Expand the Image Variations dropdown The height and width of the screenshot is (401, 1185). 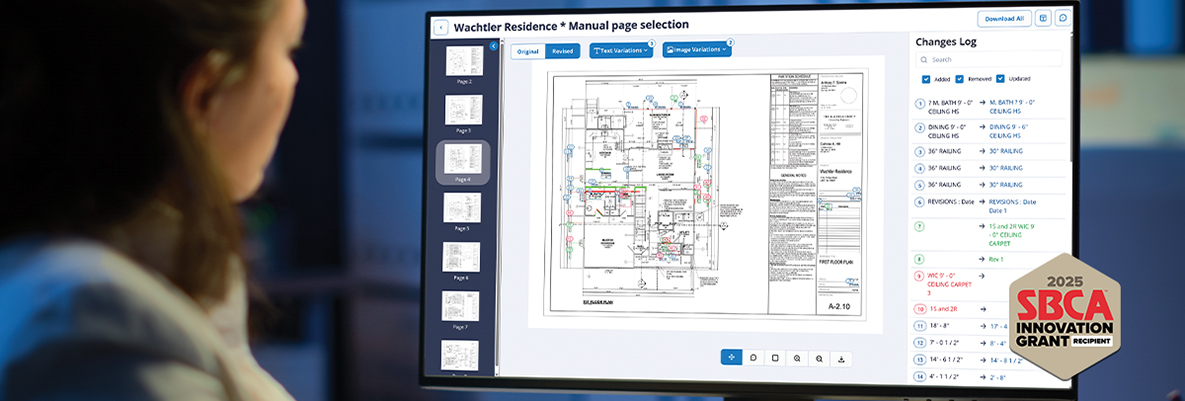click(x=696, y=49)
